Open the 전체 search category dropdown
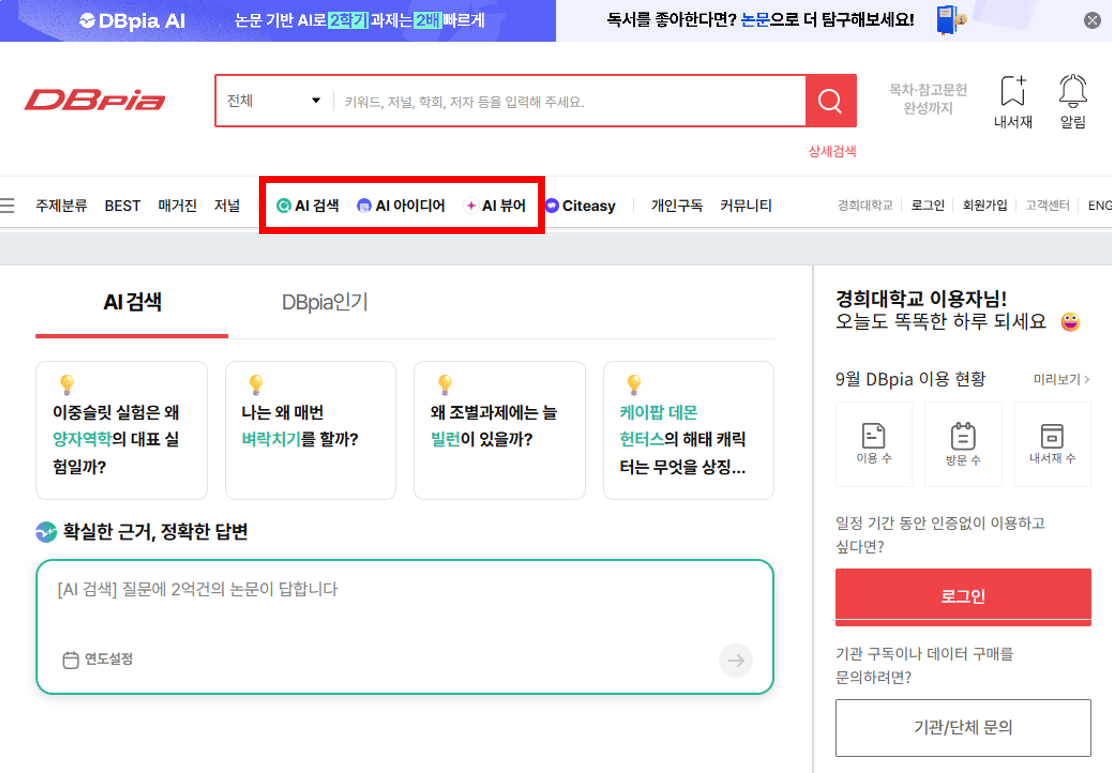The height and width of the screenshot is (773, 1112). click(x=273, y=101)
